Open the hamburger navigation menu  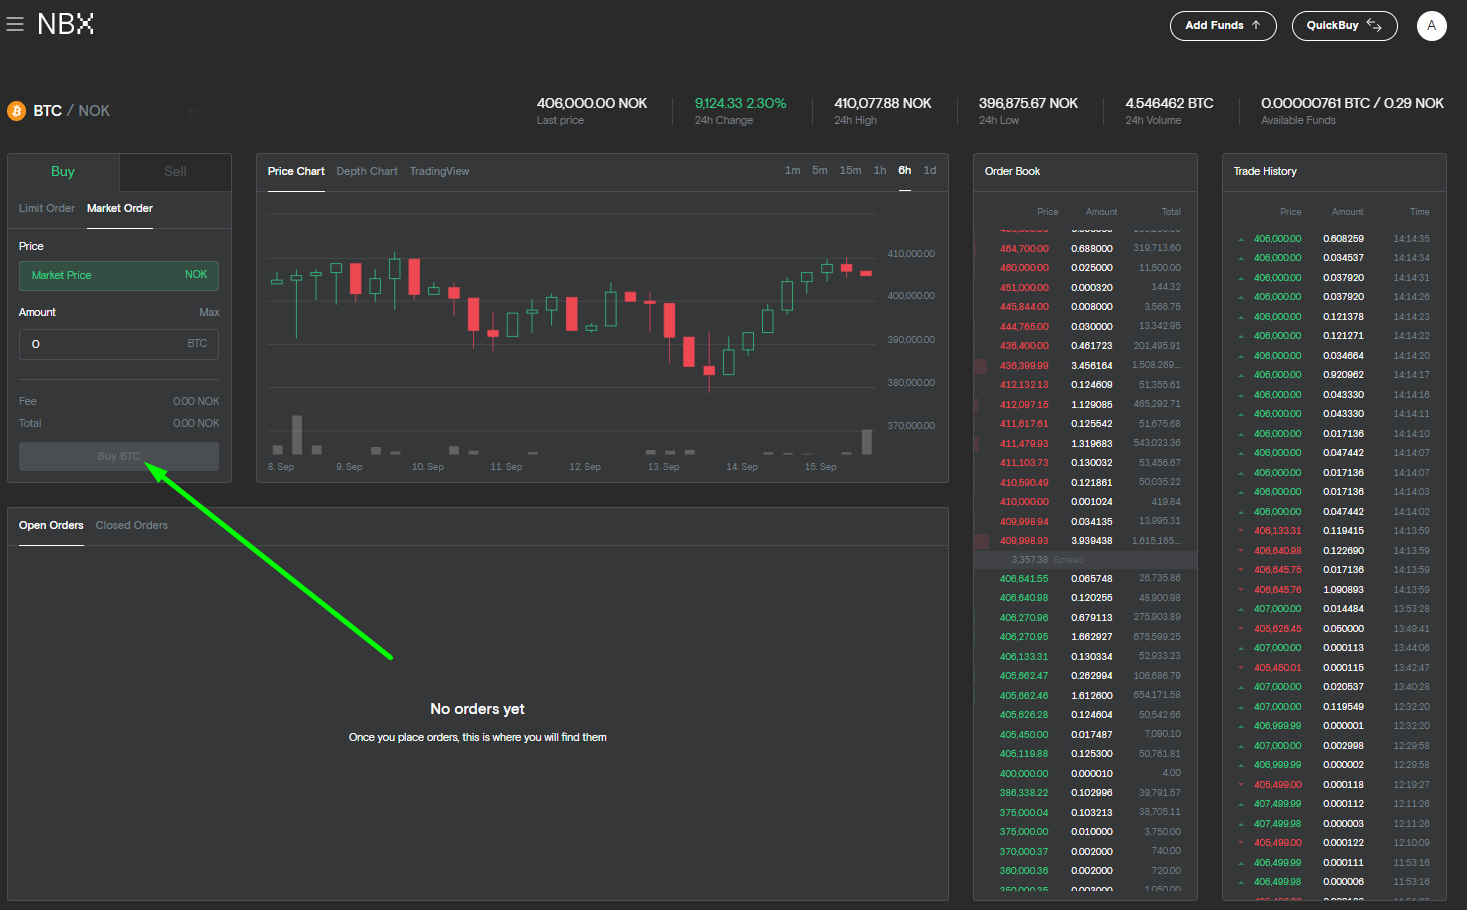15,24
